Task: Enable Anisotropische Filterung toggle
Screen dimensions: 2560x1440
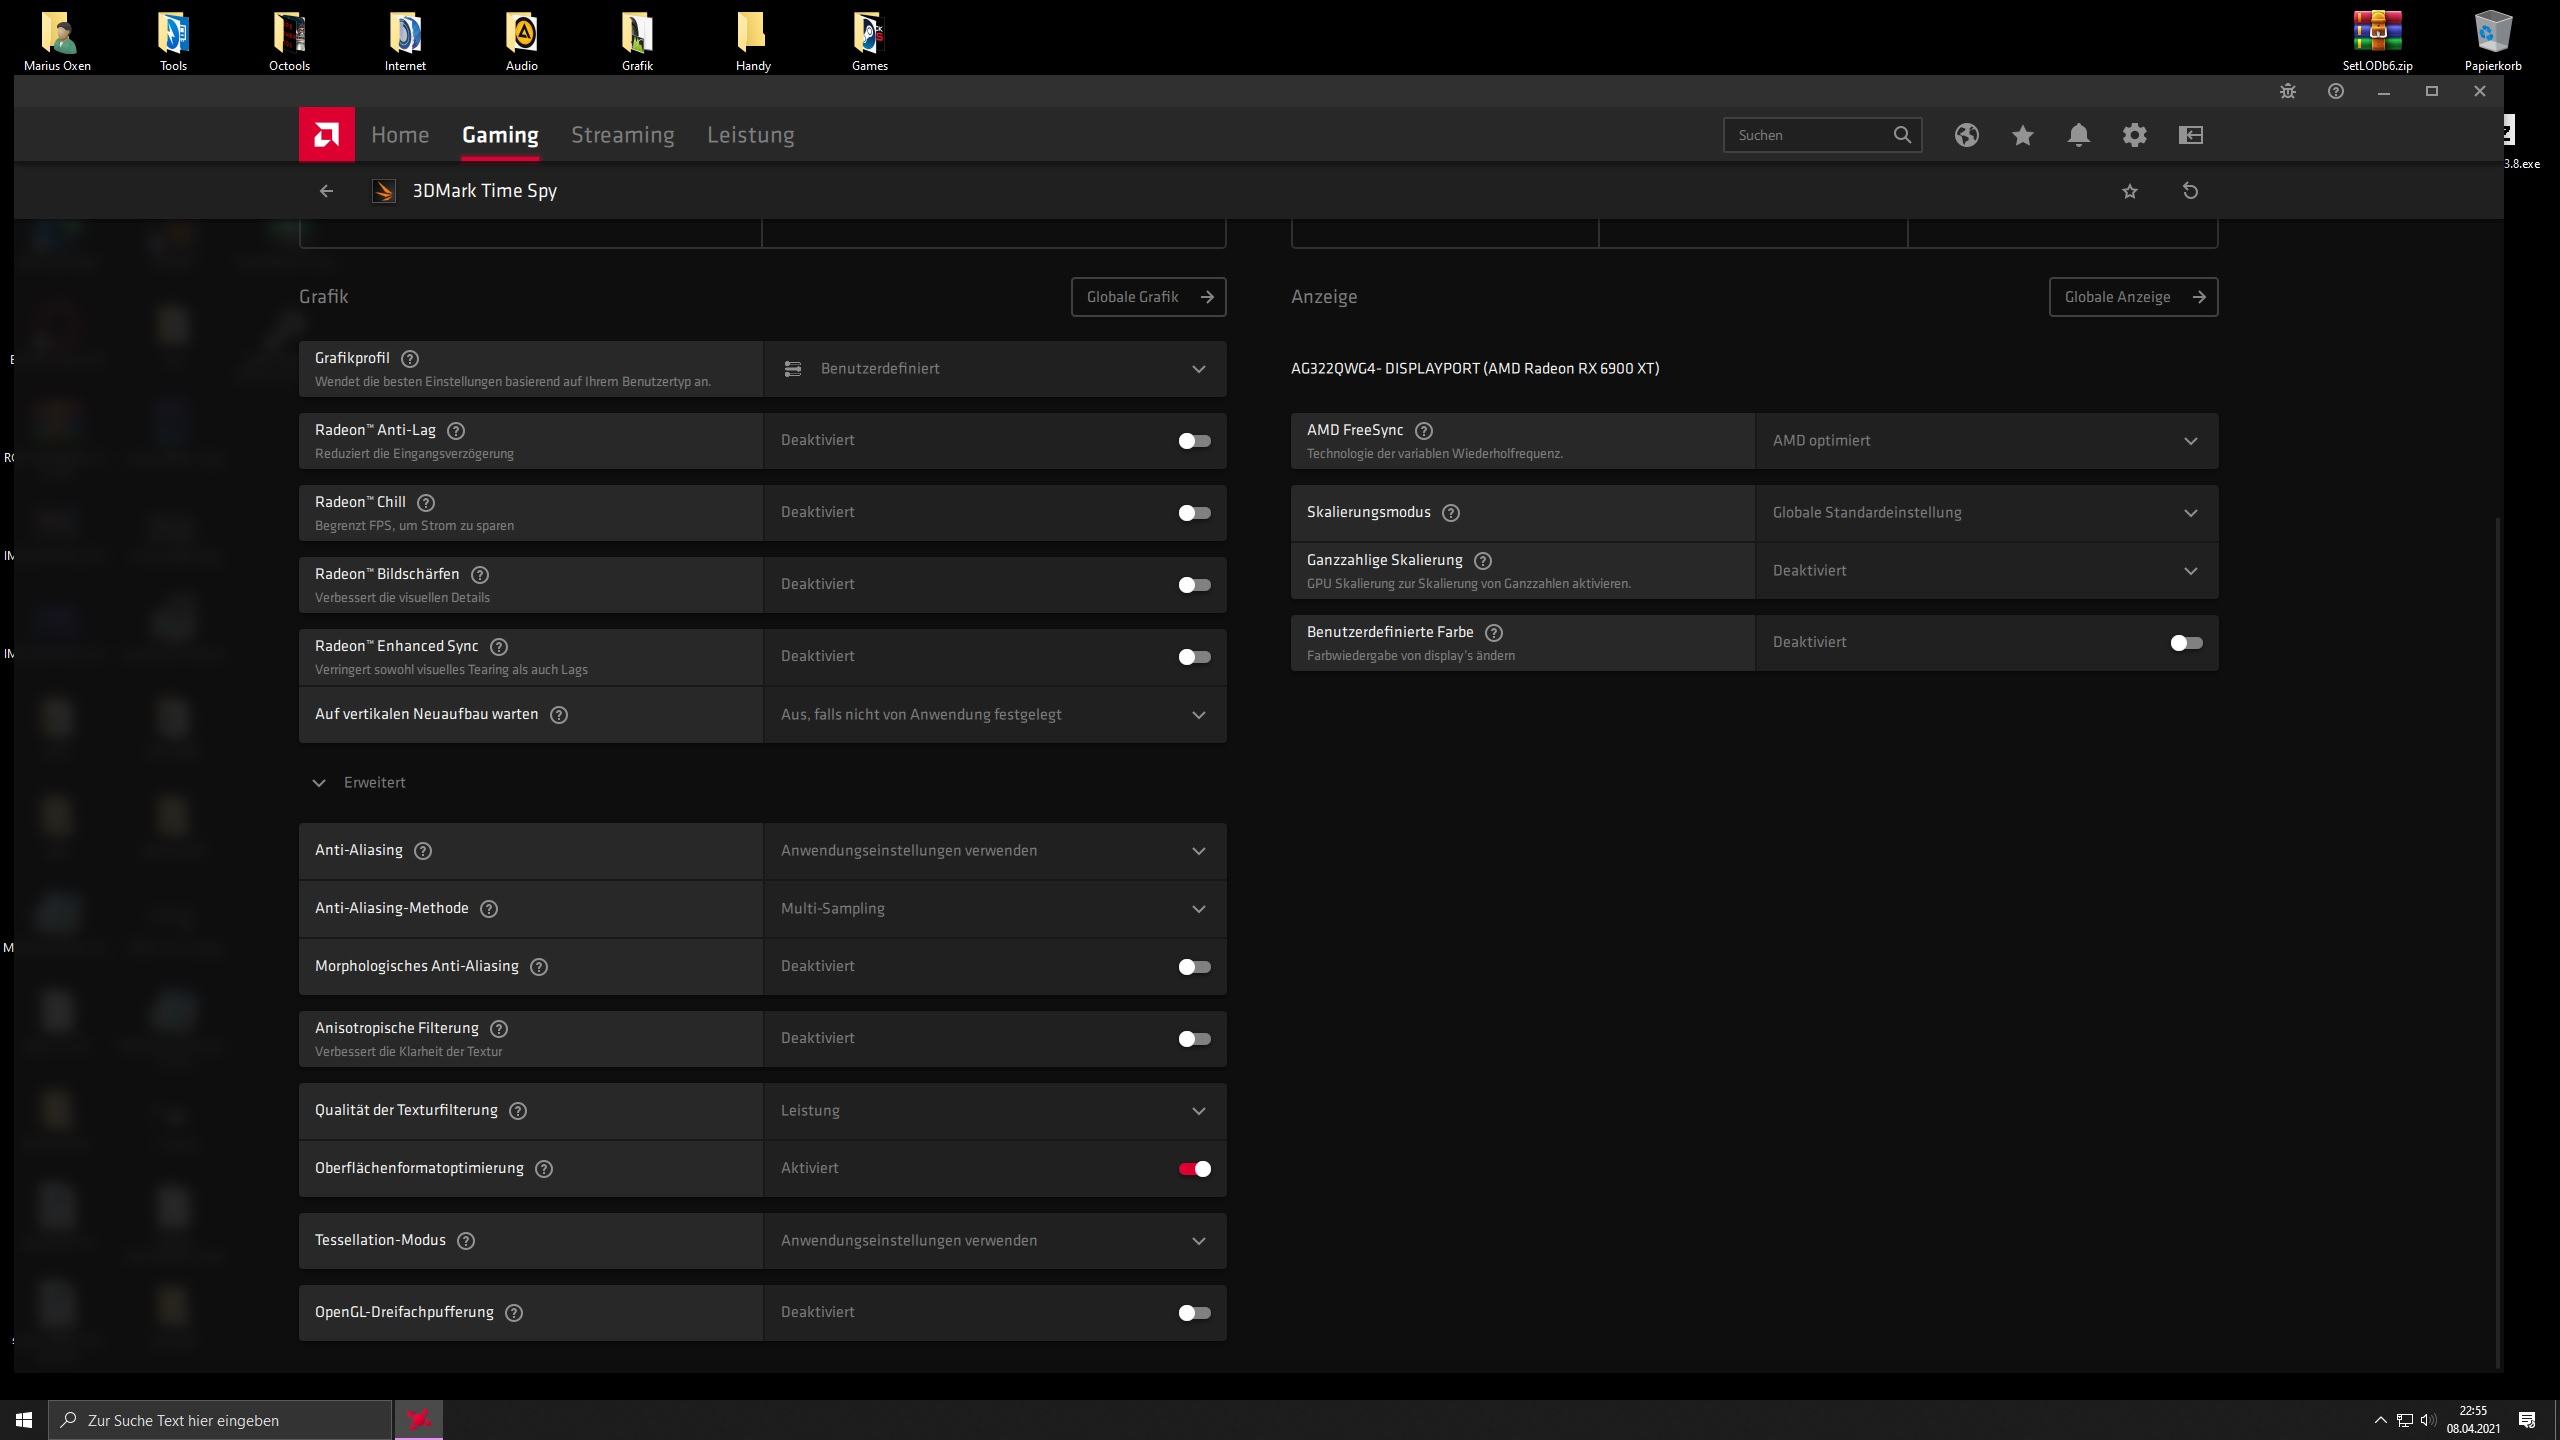Action: coord(1194,1039)
